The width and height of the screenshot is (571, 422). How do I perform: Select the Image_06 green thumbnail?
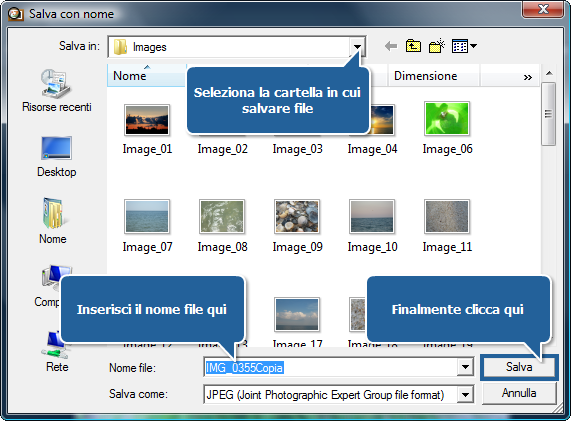point(447,119)
